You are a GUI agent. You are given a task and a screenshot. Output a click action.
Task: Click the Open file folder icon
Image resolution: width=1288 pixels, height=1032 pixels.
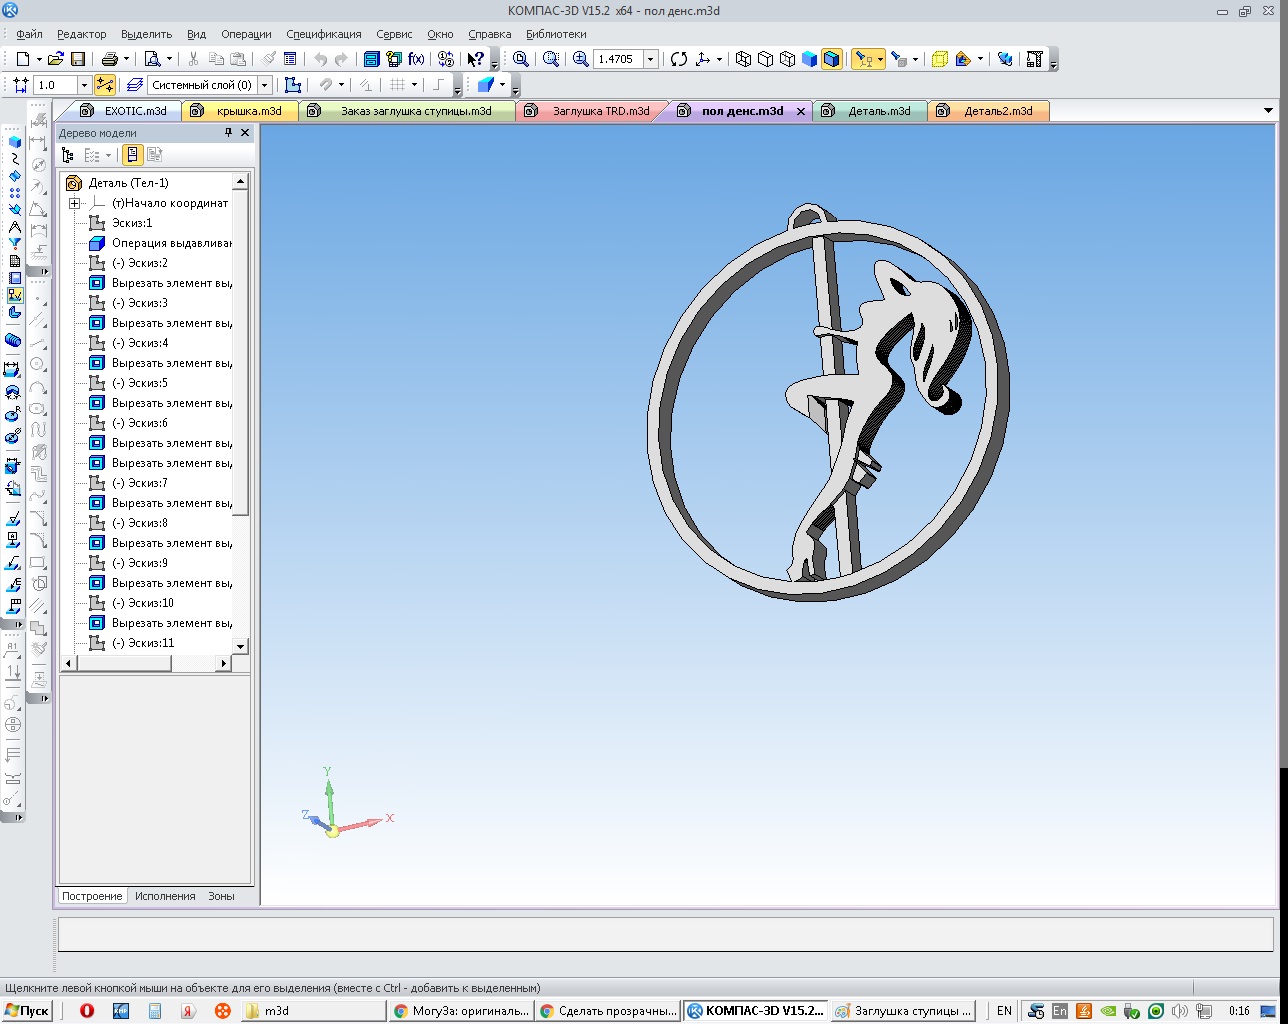[x=56, y=59]
